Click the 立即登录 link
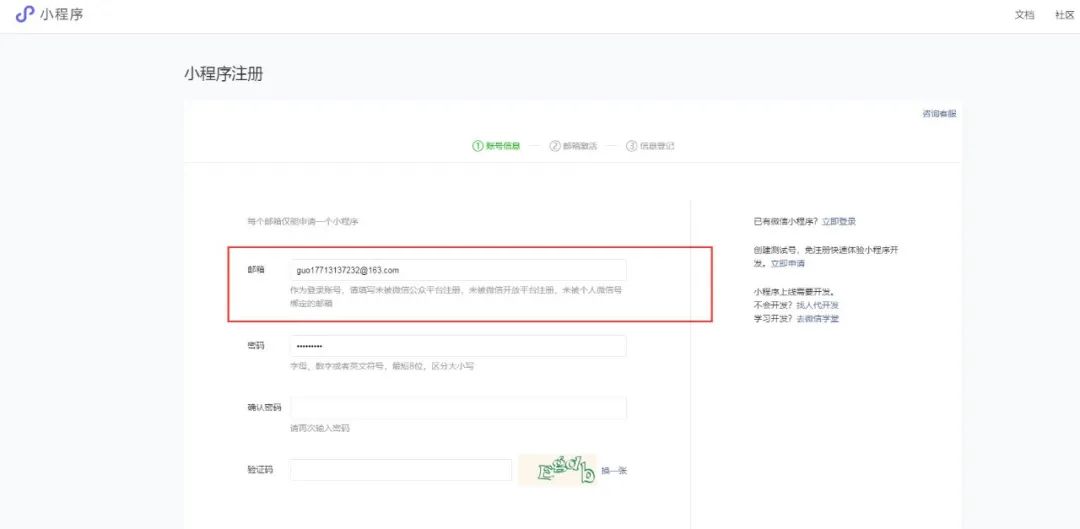The image size is (1080, 529). point(839,222)
